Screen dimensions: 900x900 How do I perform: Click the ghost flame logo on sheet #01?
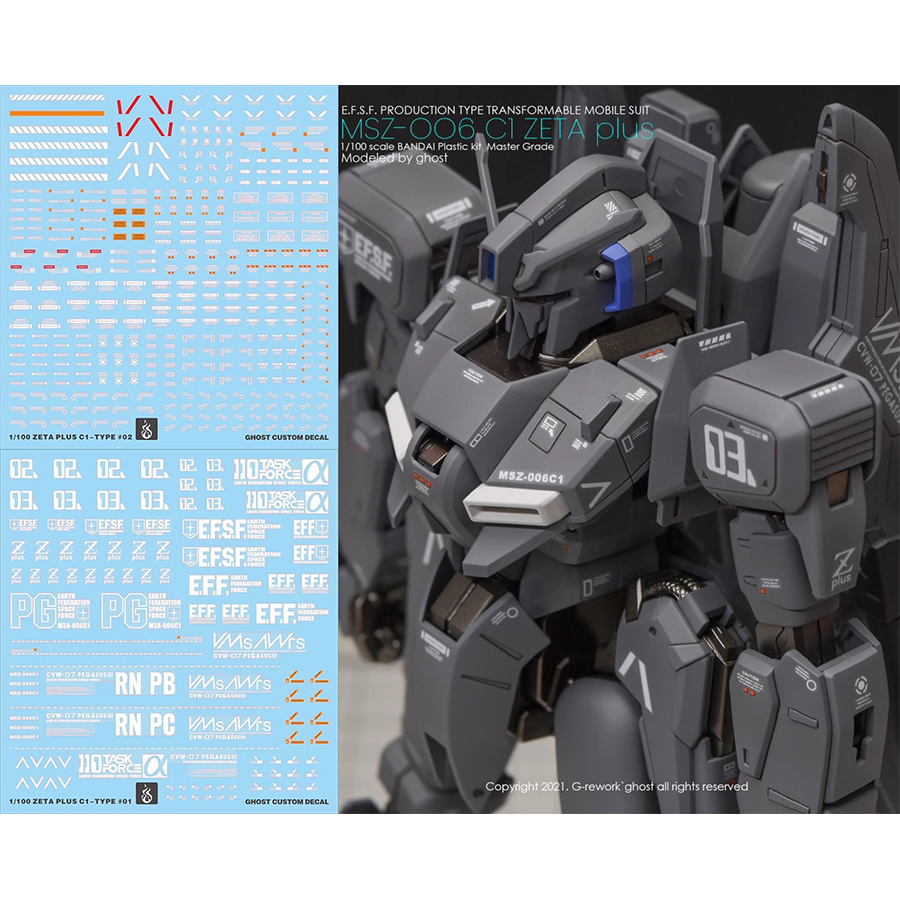pyautogui.click(x=146, y=794)
